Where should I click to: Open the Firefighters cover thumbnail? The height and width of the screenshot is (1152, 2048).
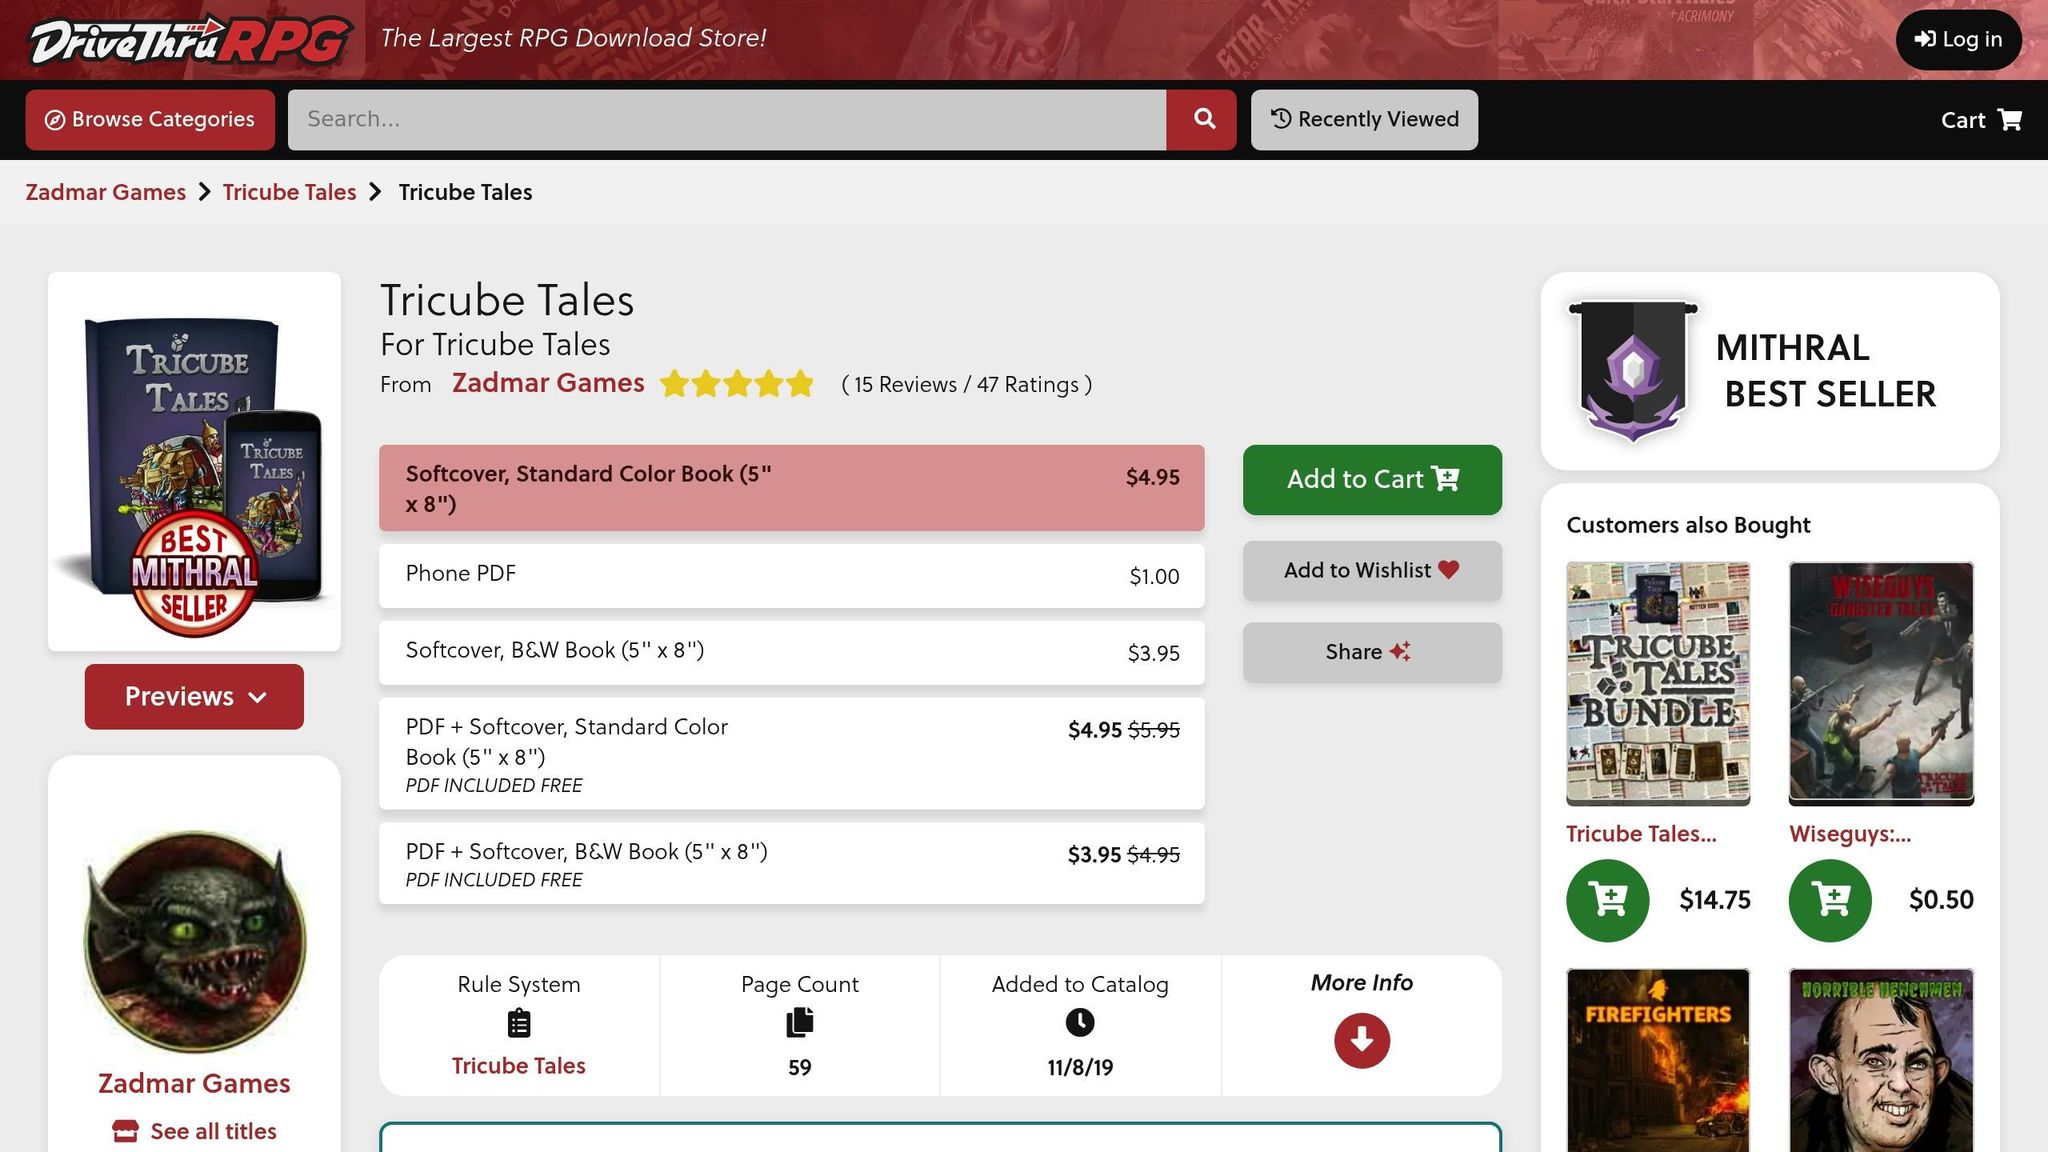[1658, 1060]
